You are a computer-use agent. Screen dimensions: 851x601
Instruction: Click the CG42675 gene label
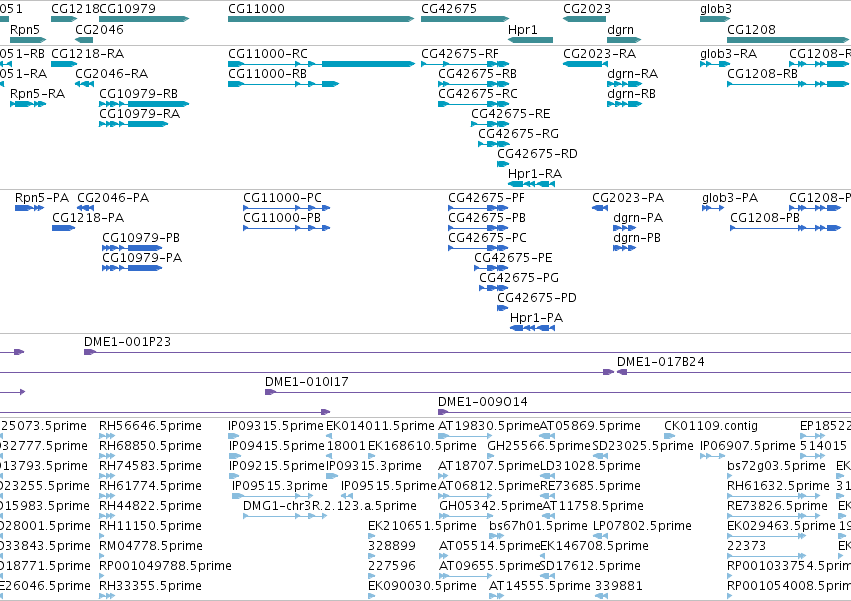click(449, 9)
